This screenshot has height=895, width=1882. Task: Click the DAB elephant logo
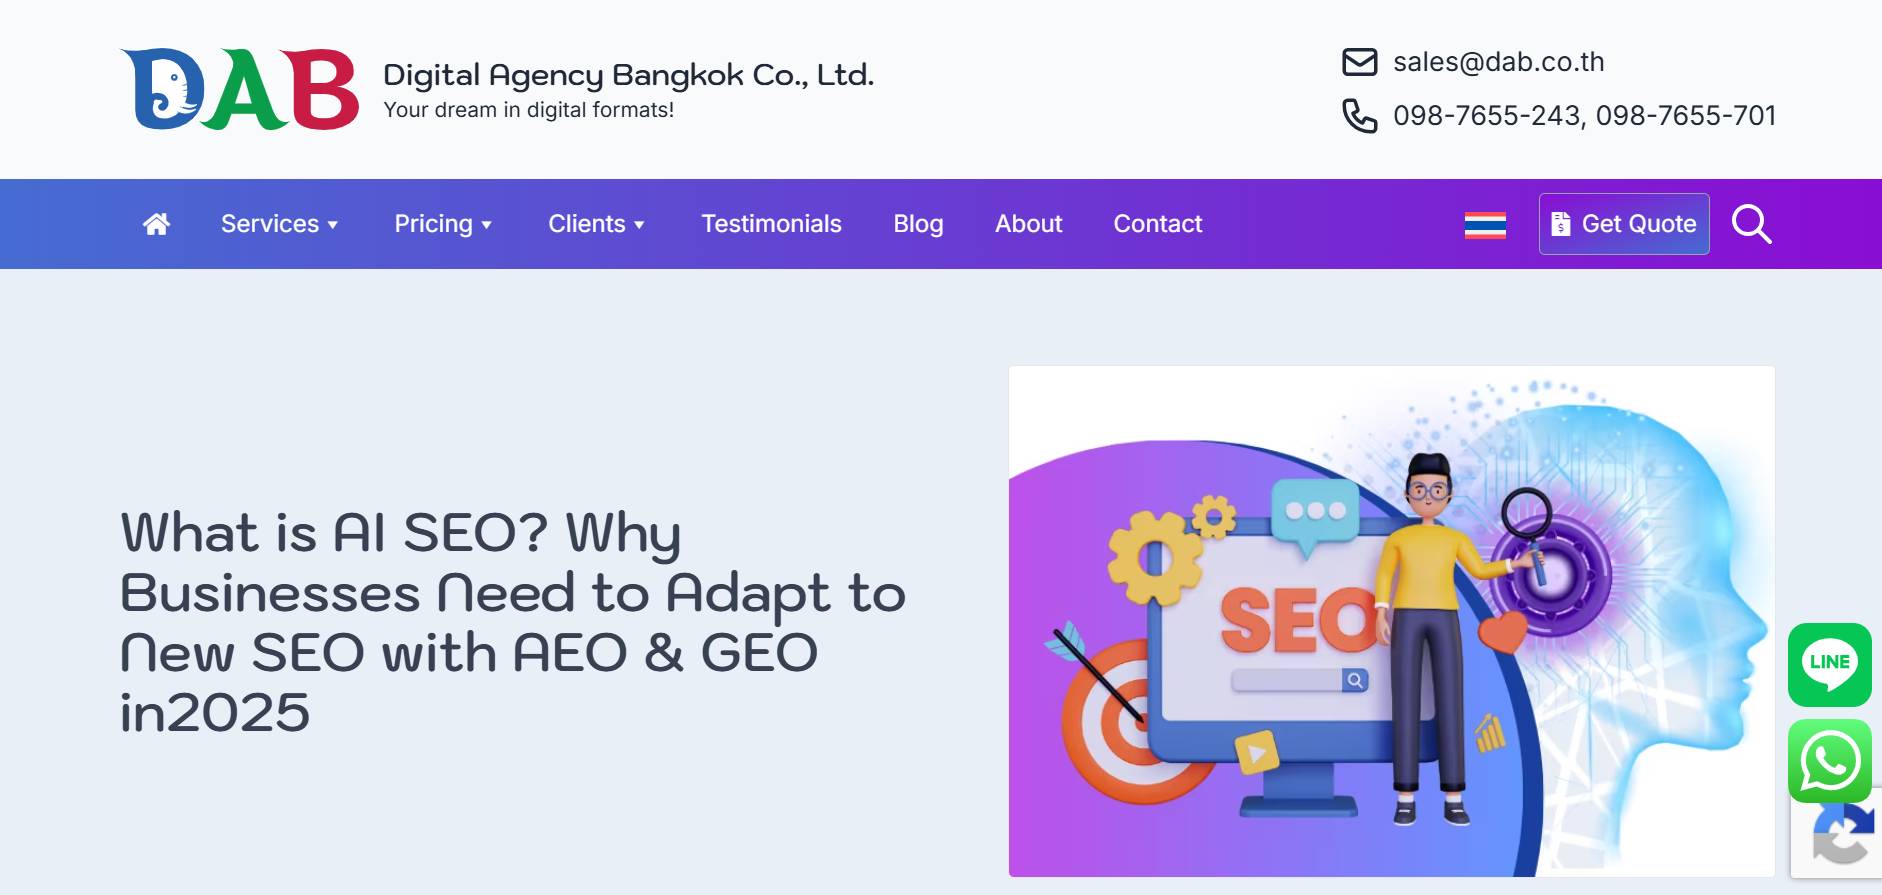pyautogui.click(x=239, y=89)
